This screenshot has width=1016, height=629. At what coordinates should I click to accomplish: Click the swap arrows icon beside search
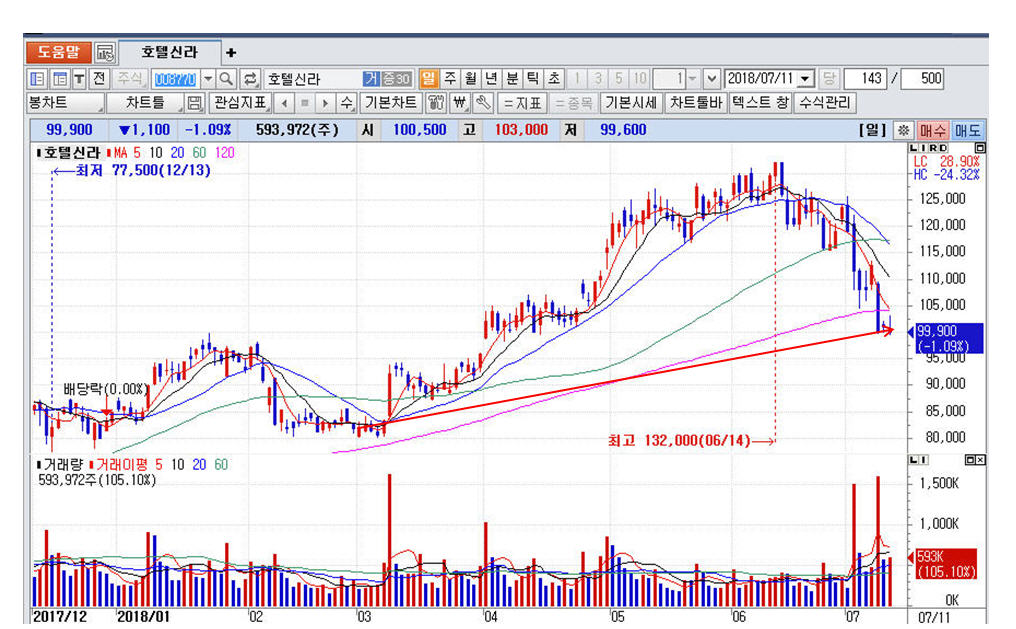(250, 79)
